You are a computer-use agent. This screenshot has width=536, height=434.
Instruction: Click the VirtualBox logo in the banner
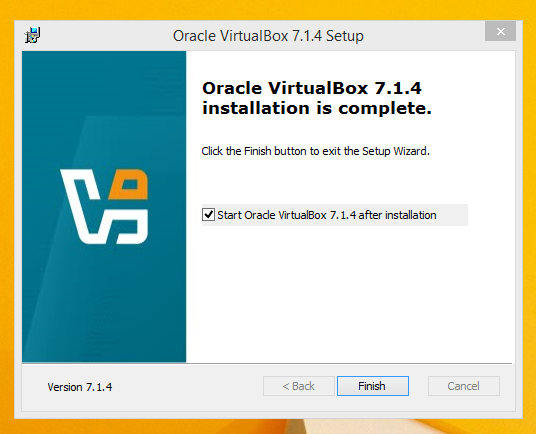click(104, 206)
